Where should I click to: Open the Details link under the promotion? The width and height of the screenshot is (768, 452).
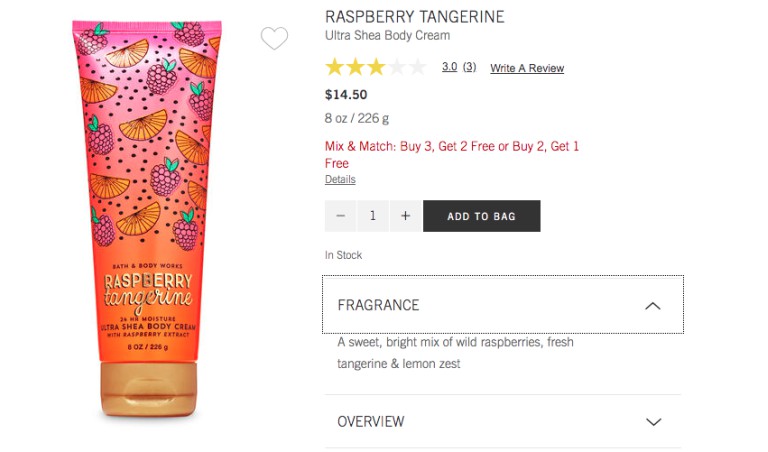coord(340,180)
